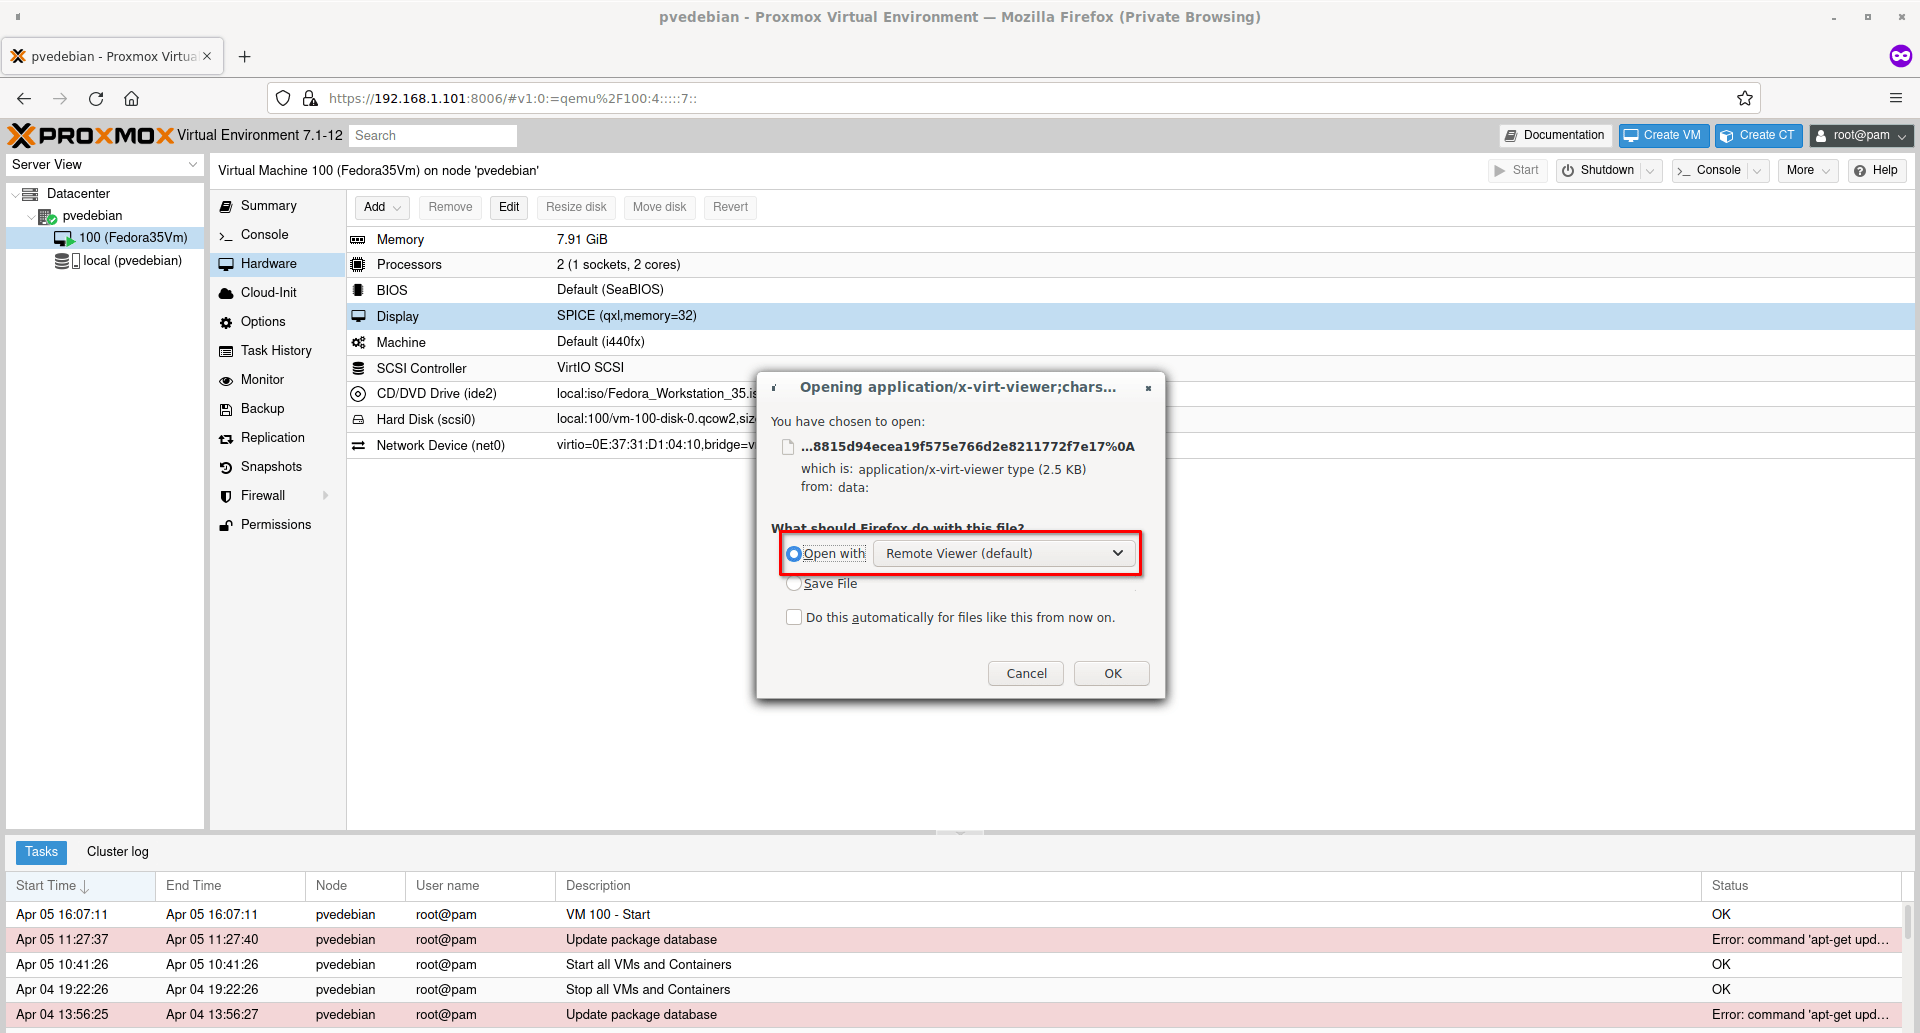Choose the Save File option
This screenshot has width=1920, height=1033.
(794, 583)
